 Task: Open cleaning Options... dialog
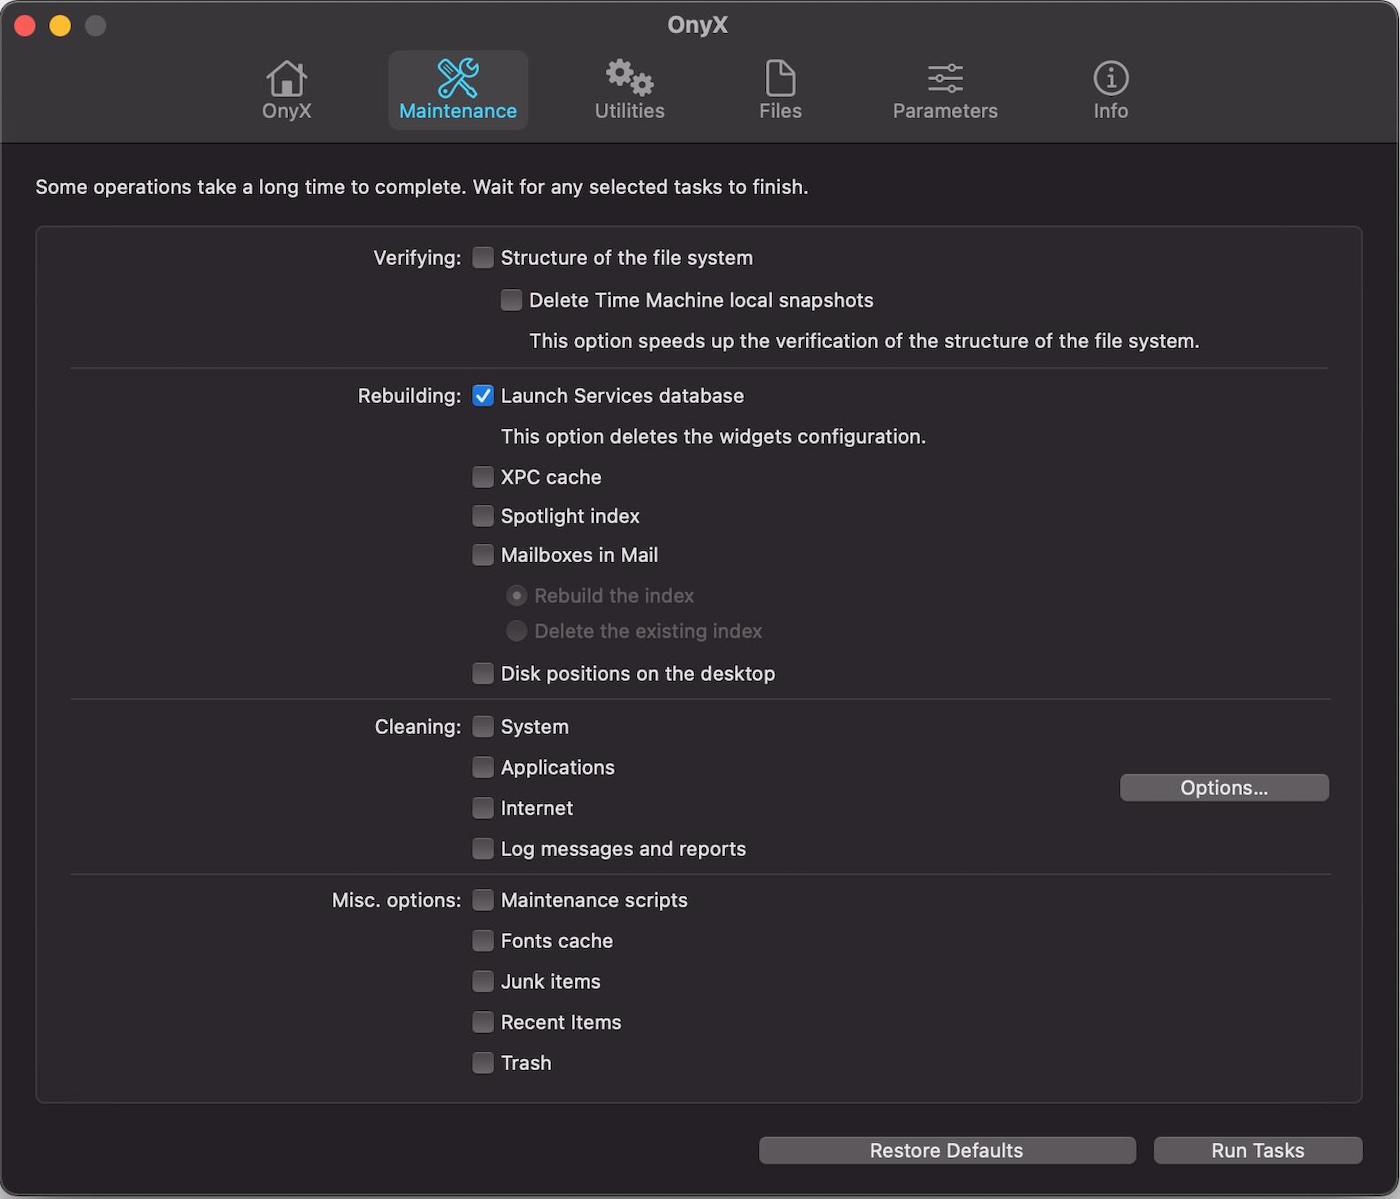1224,788
